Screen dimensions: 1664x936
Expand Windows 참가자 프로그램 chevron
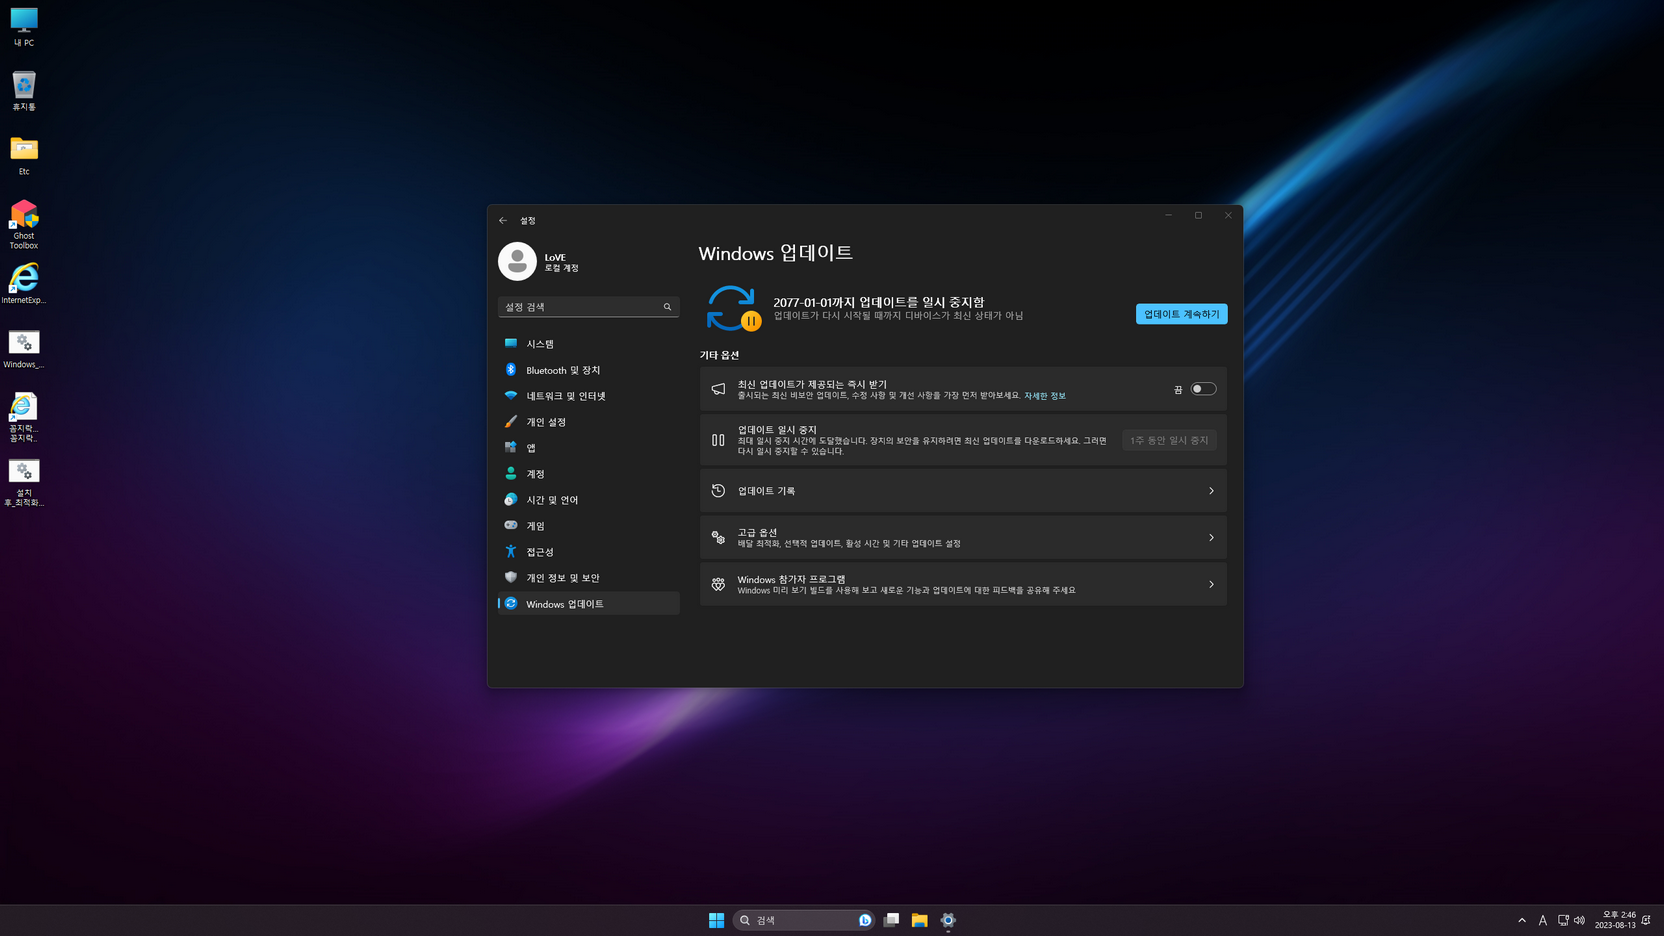tap(1211, 585)
